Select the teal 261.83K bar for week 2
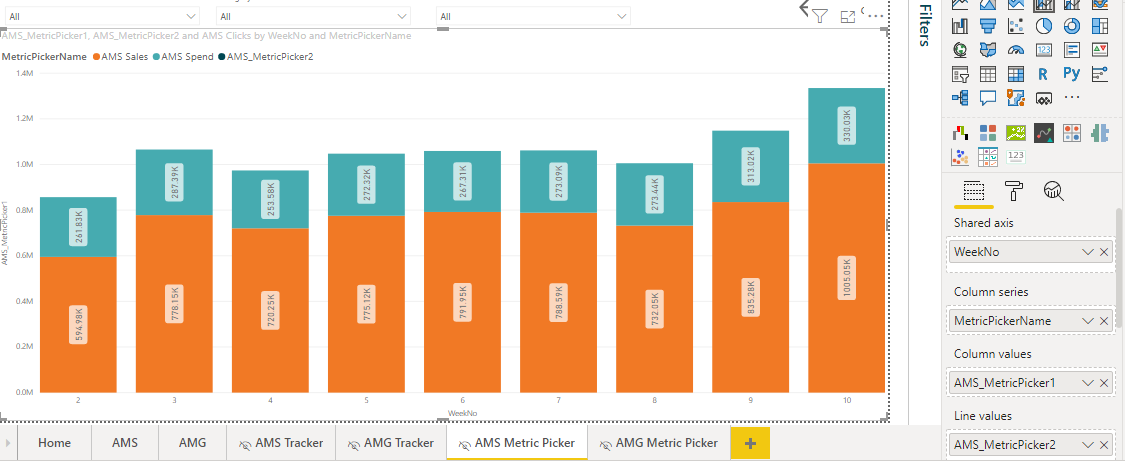Screen dimensions: 1125x461 click(78, 227)
